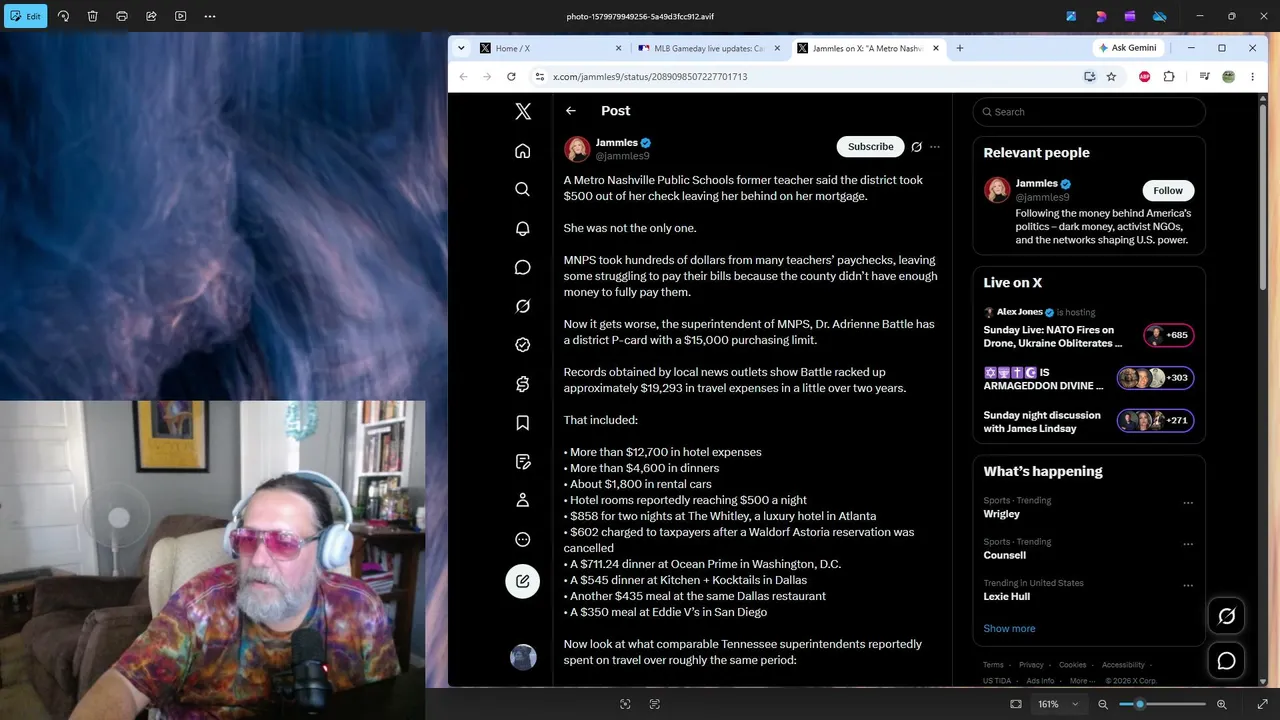
Task: Expand the 'More ...' footer links on X
Action: [x=1082, y=681]
